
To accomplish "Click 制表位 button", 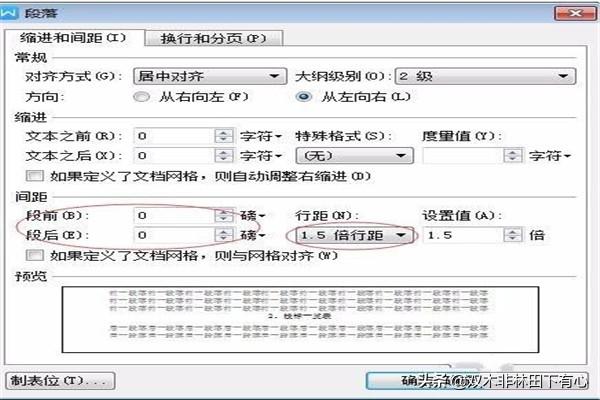I will point(60,381).
